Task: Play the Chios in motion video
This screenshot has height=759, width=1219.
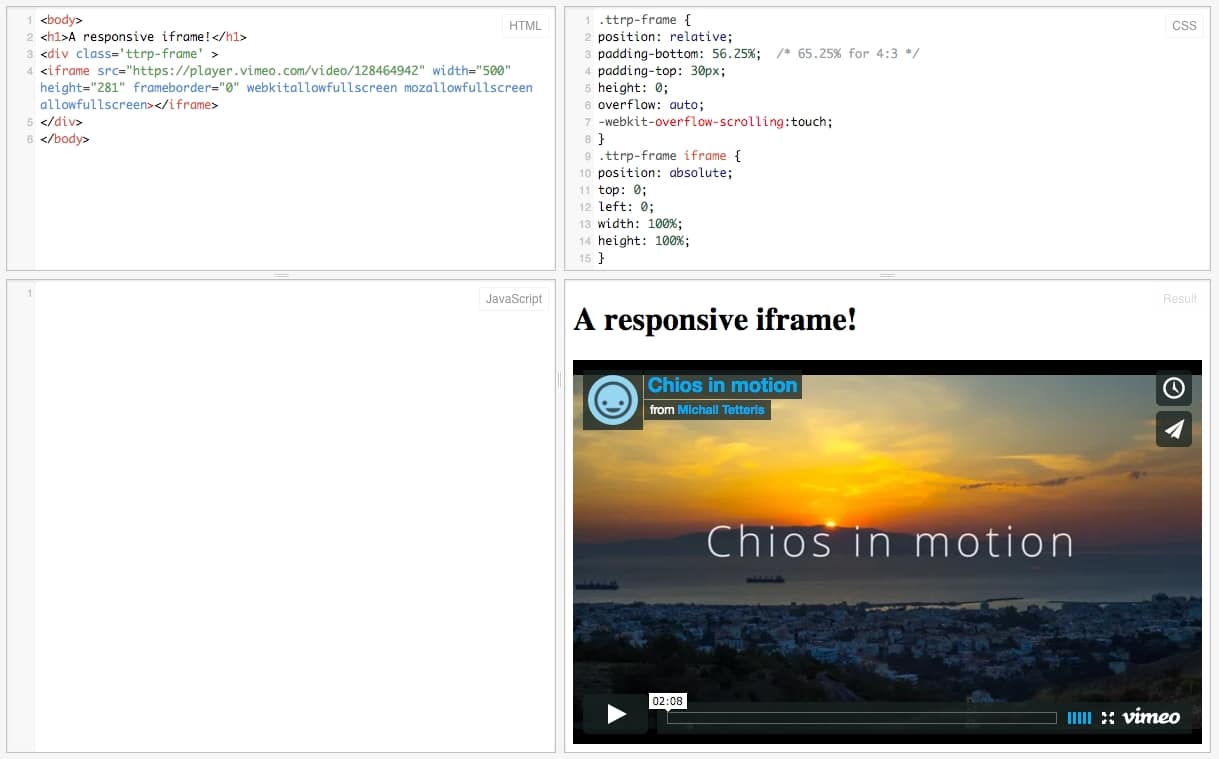Action: click(x=616, y=714)
